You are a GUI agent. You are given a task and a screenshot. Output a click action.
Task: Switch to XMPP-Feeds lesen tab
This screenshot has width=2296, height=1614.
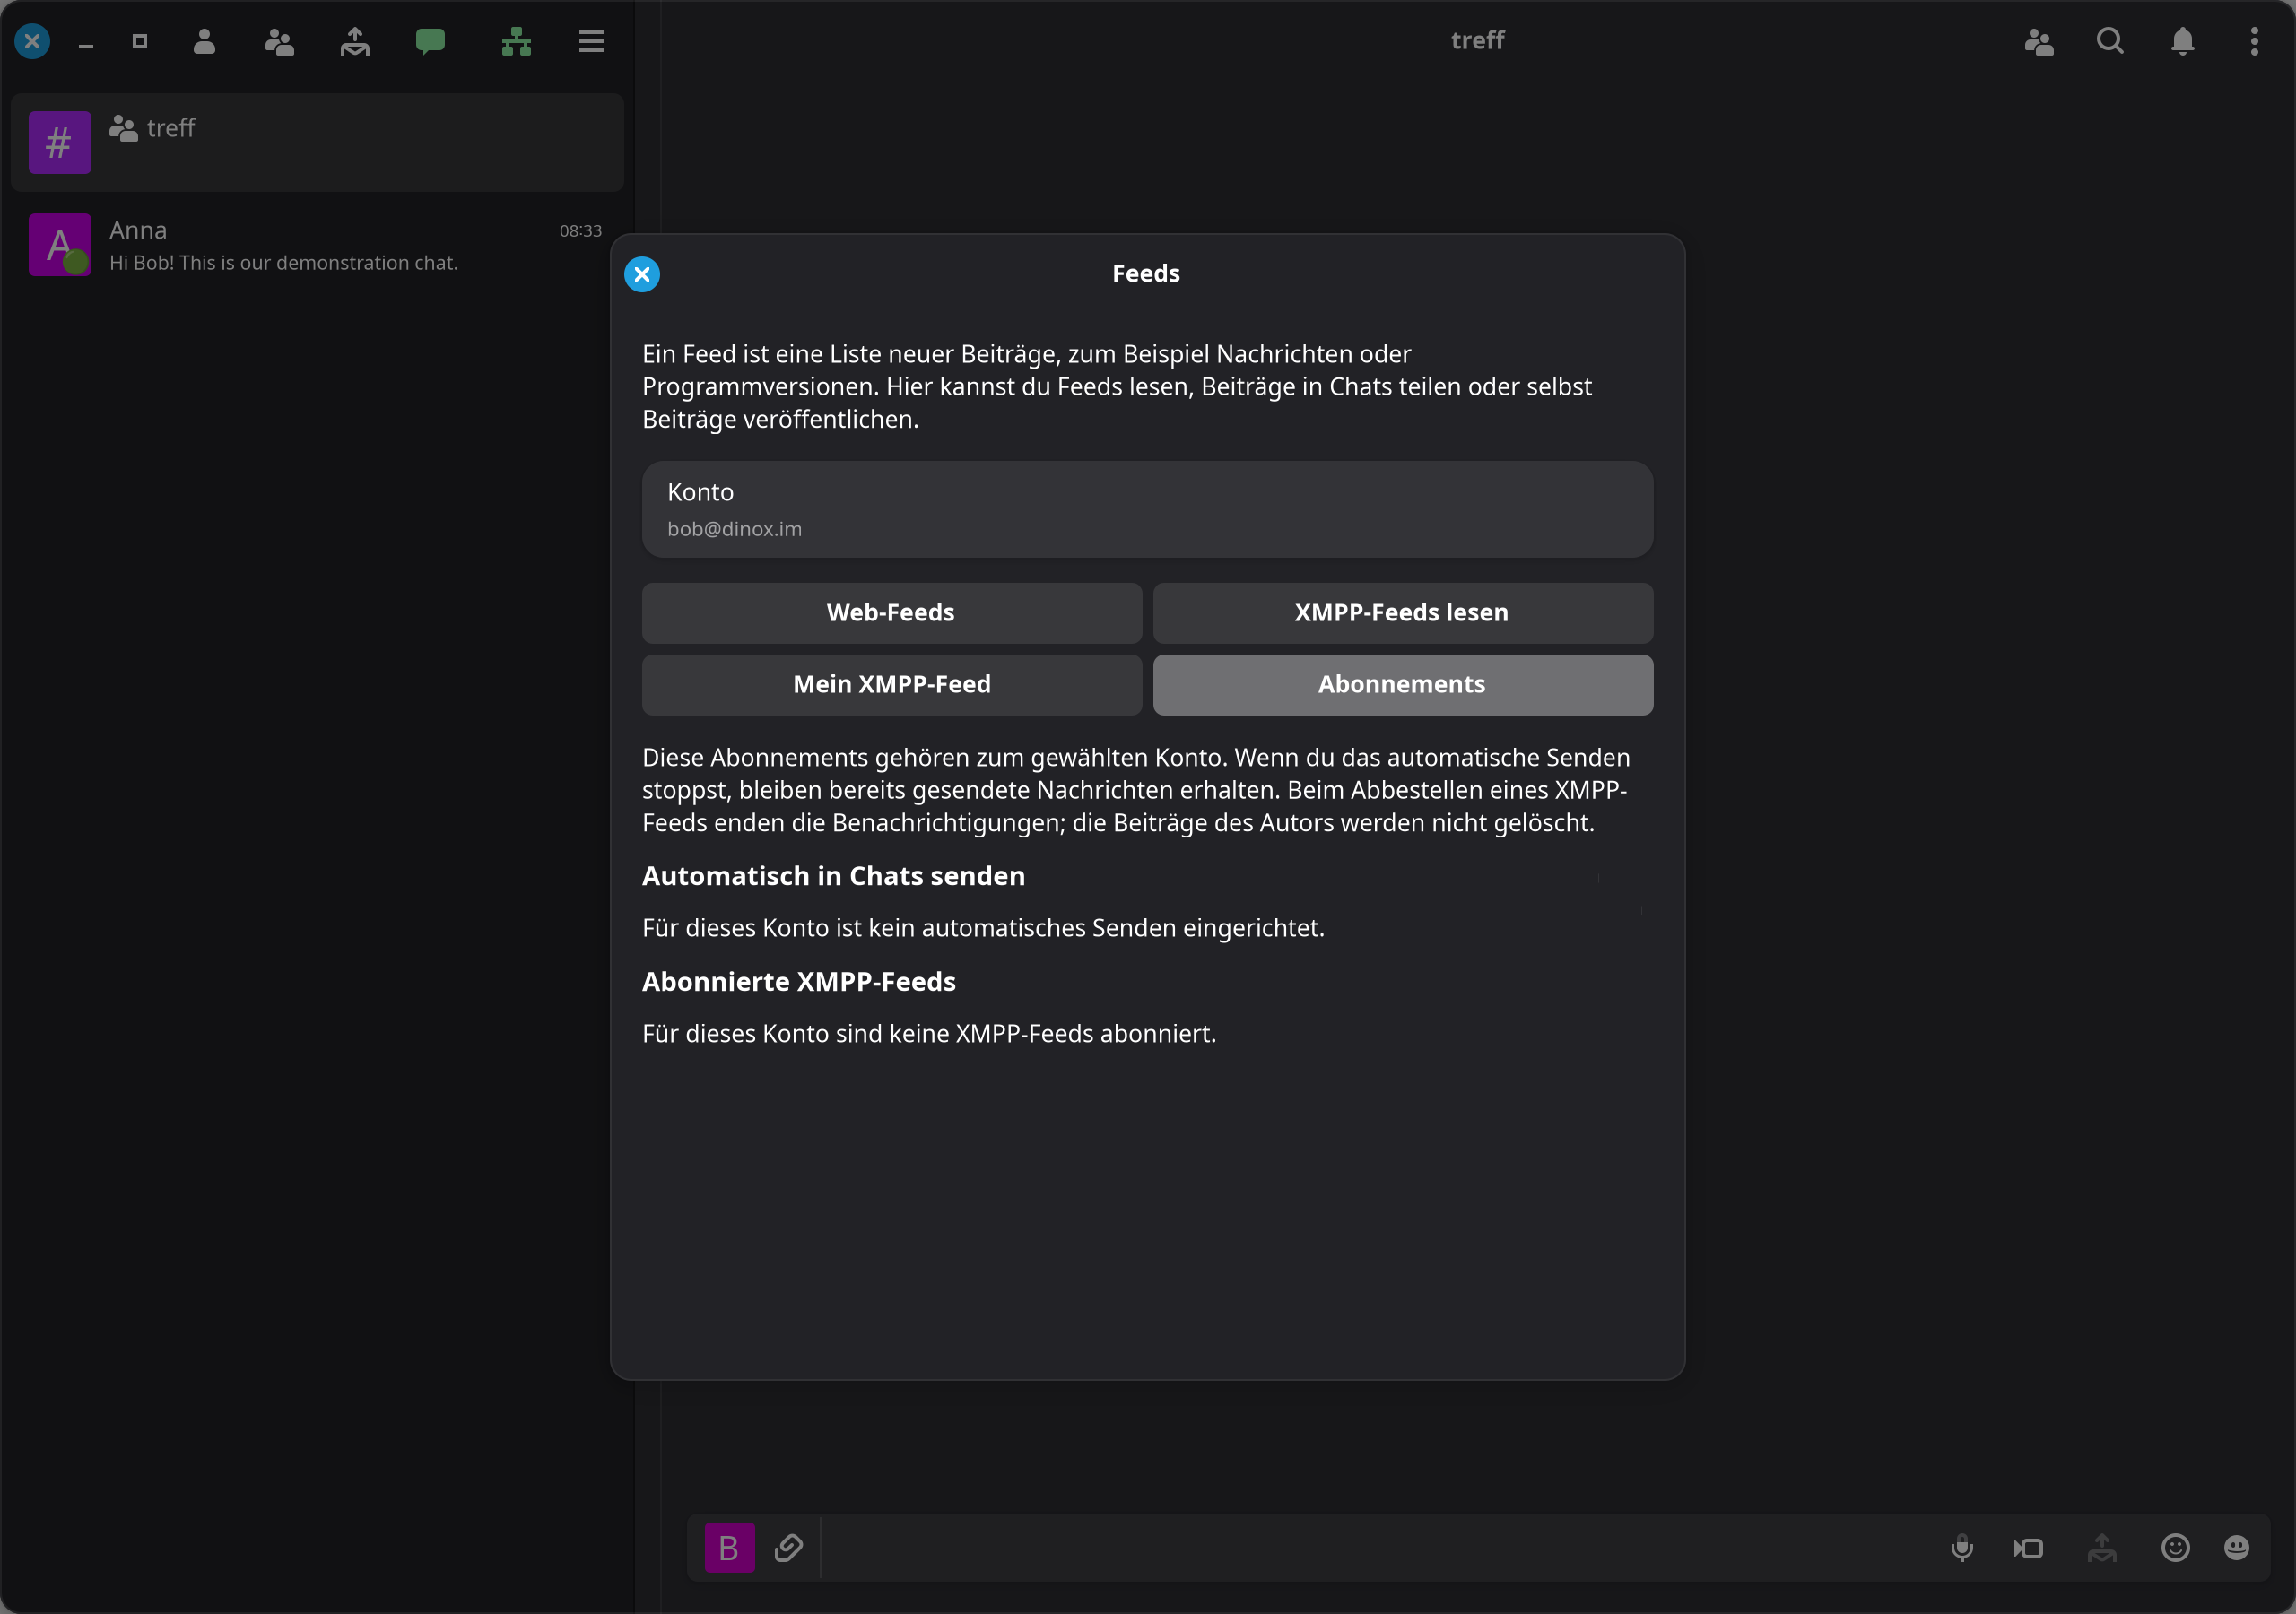coord(1402,613)
